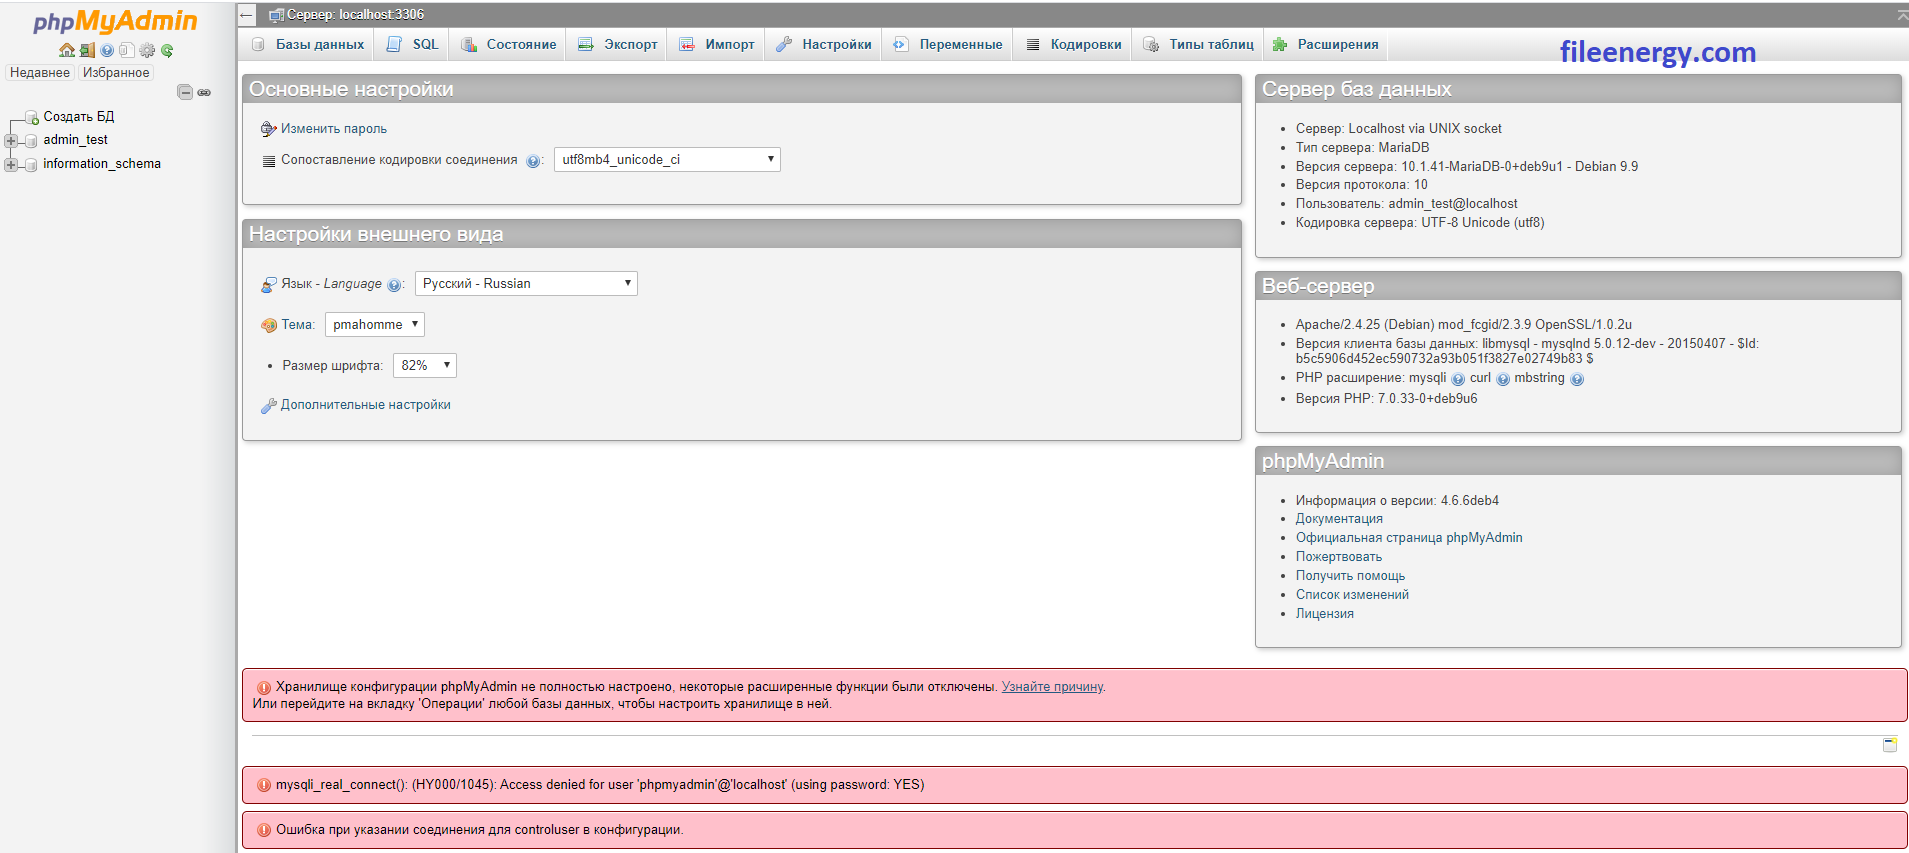This screenshot has height=853, width=1909.
Task: Click Информация о версии: 4.6.6deb4 text
Action: (x=1397, y=501)
